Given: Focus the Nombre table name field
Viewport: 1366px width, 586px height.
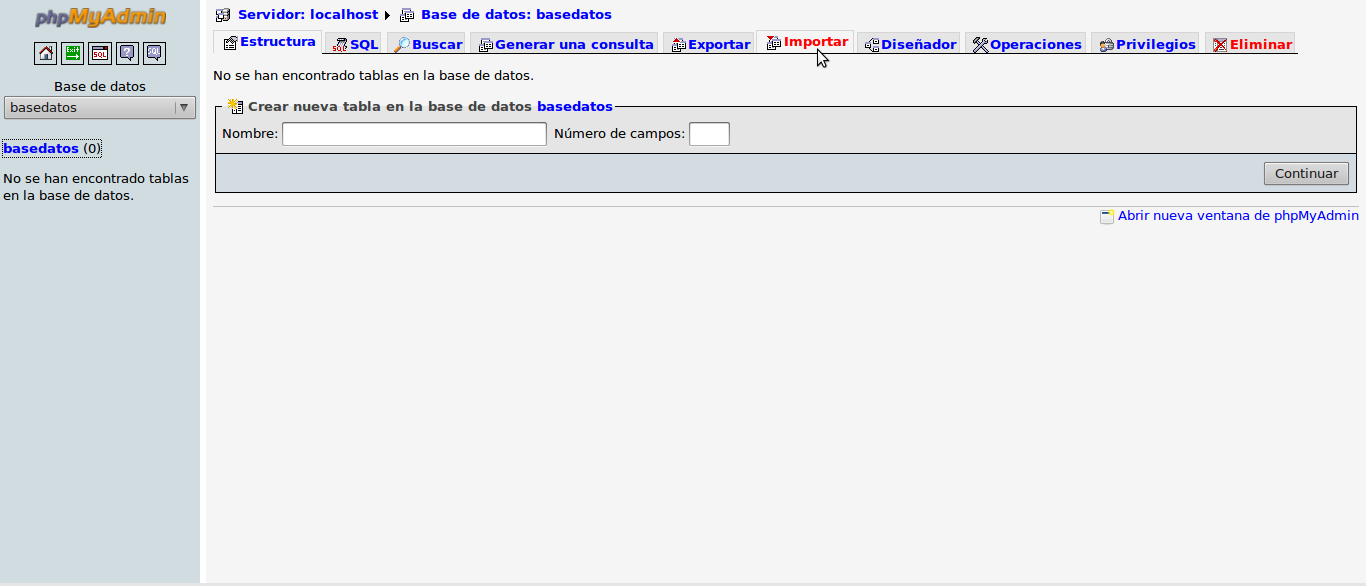Looking at the screenshot, I should pyautogui.click(x=414, y=134).
